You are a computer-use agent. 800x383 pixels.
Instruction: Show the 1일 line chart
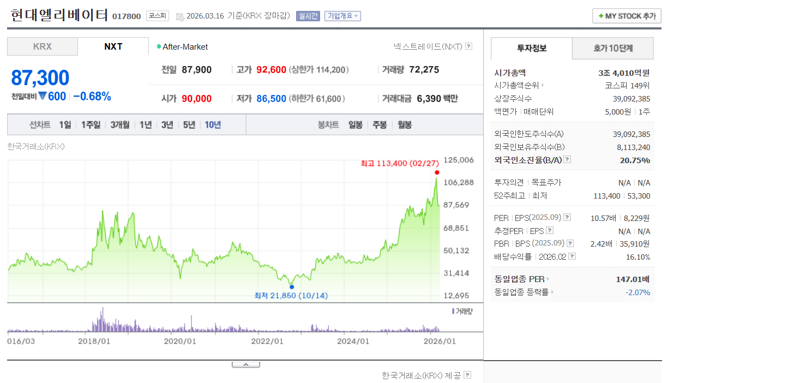point(65,124)
